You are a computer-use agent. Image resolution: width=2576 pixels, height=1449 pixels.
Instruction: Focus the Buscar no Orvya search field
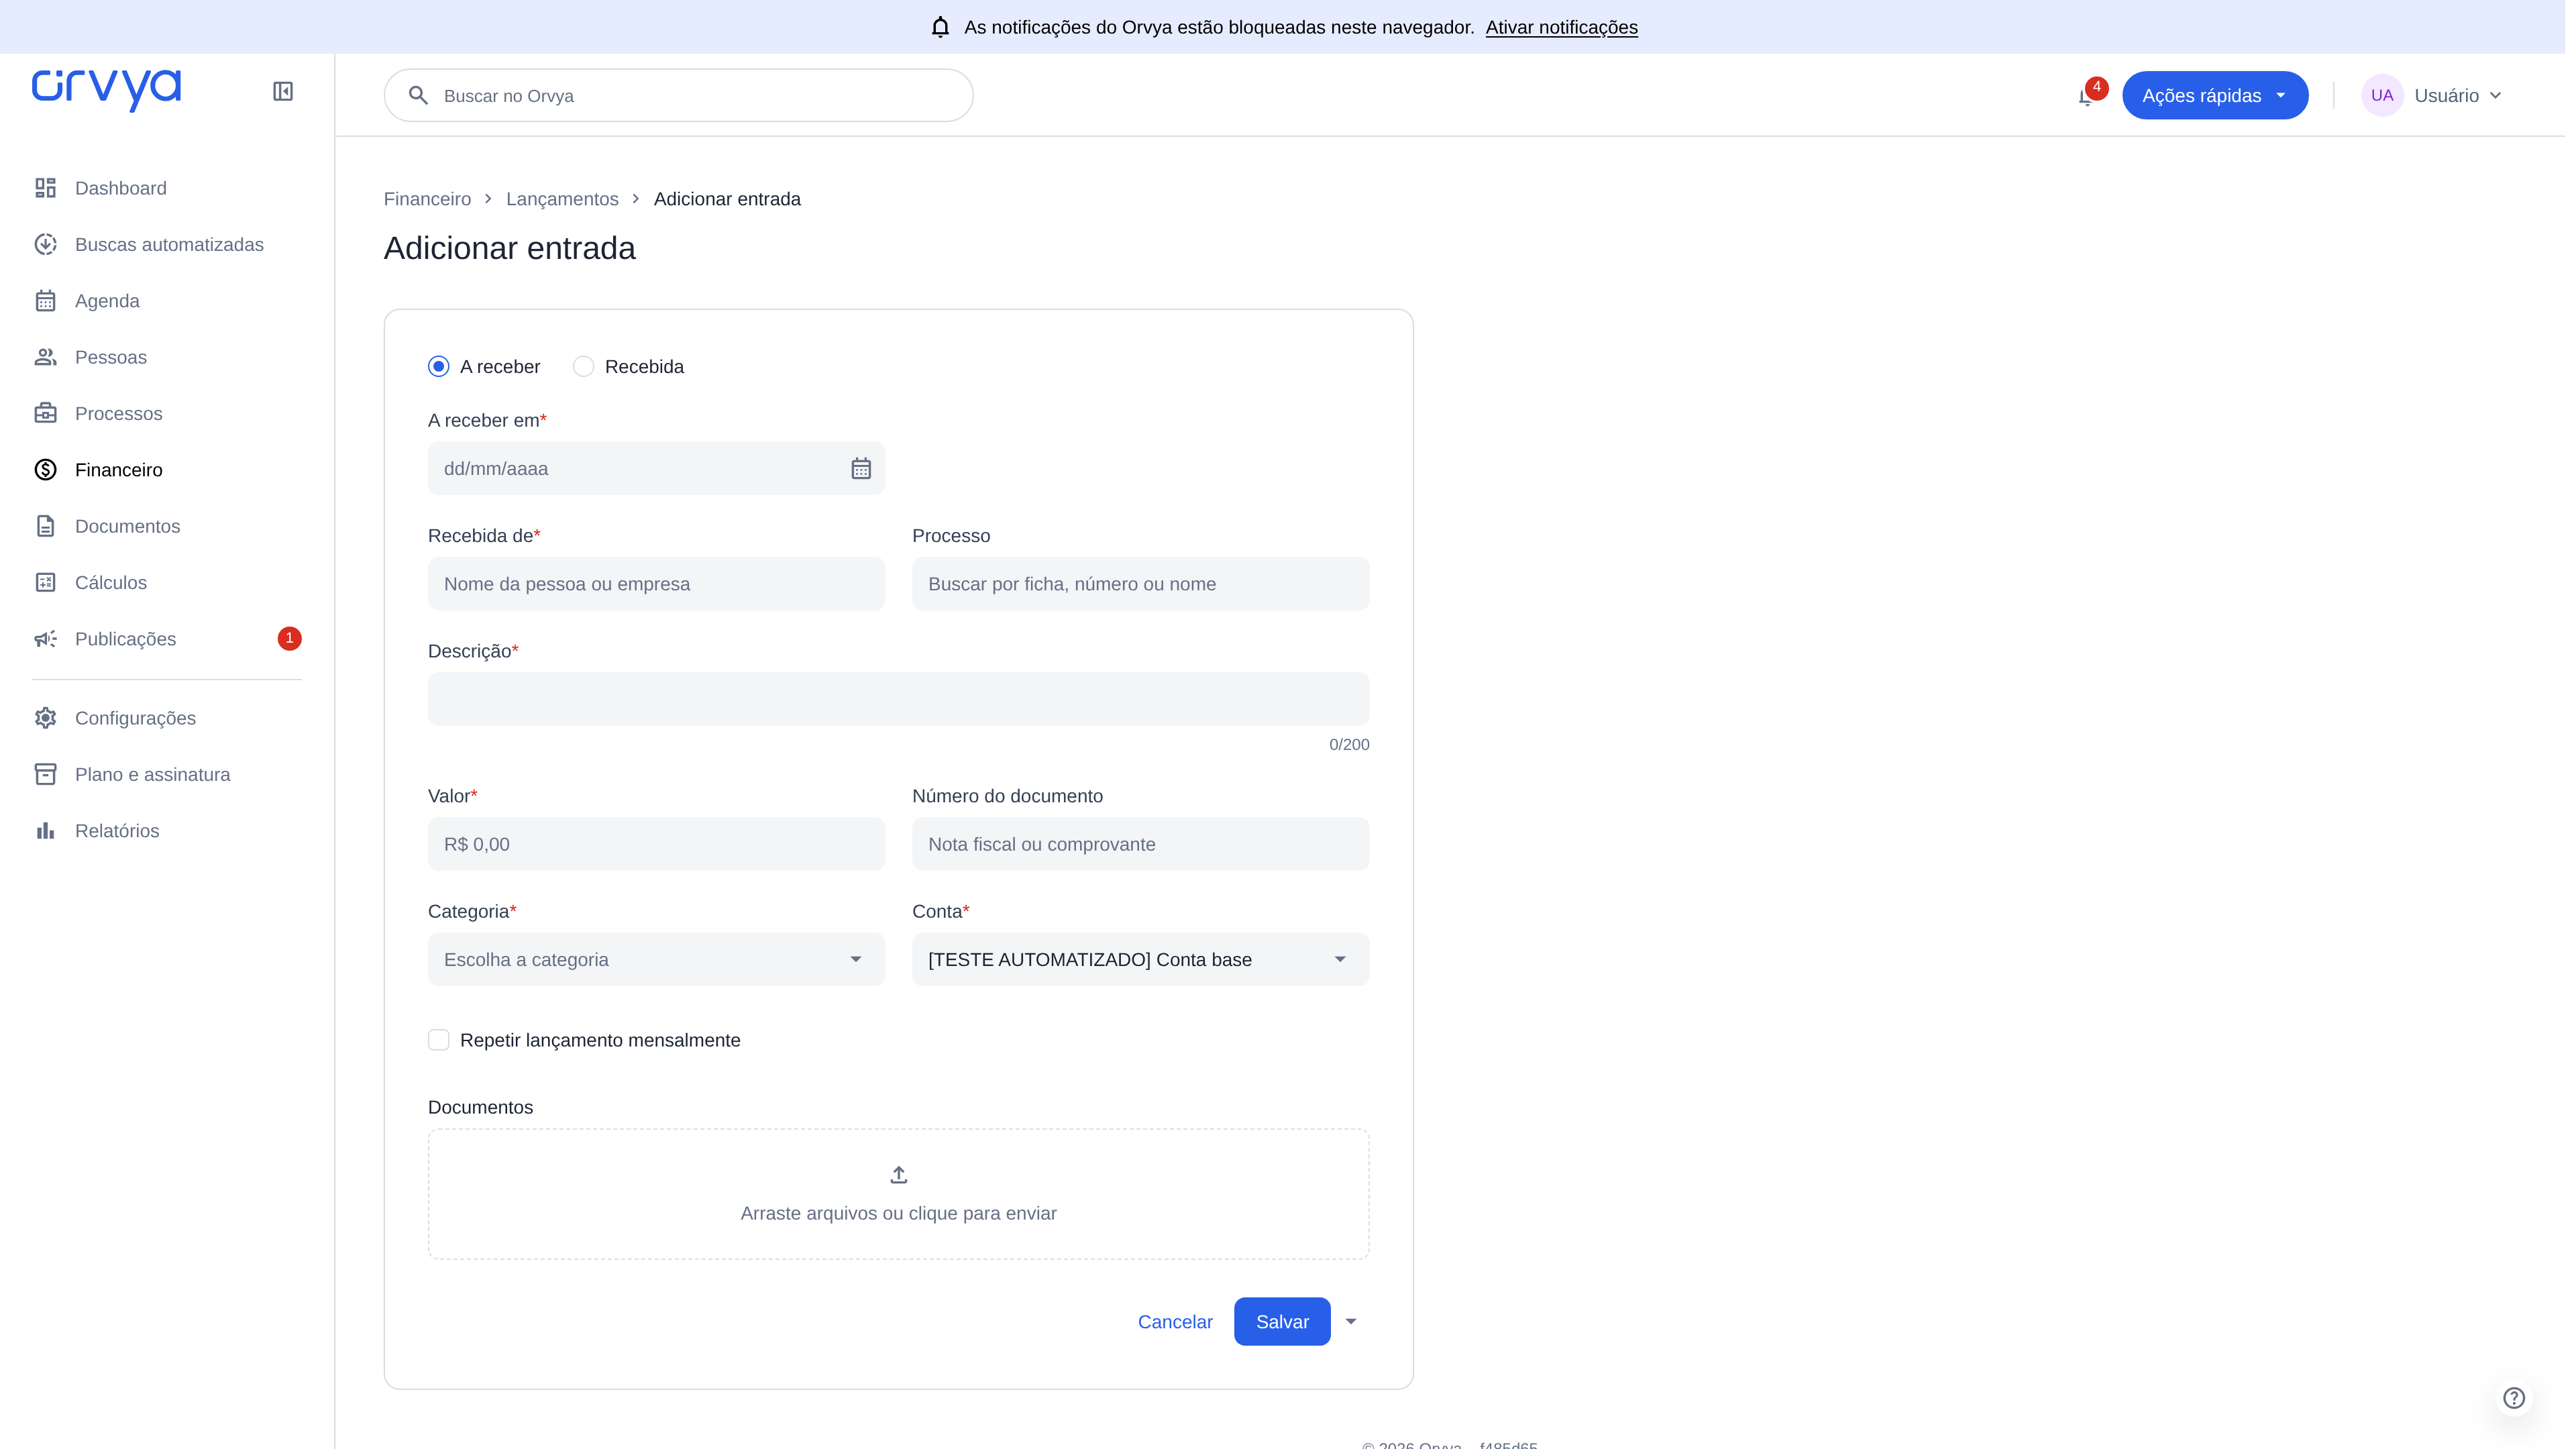[x=678, y=95]
